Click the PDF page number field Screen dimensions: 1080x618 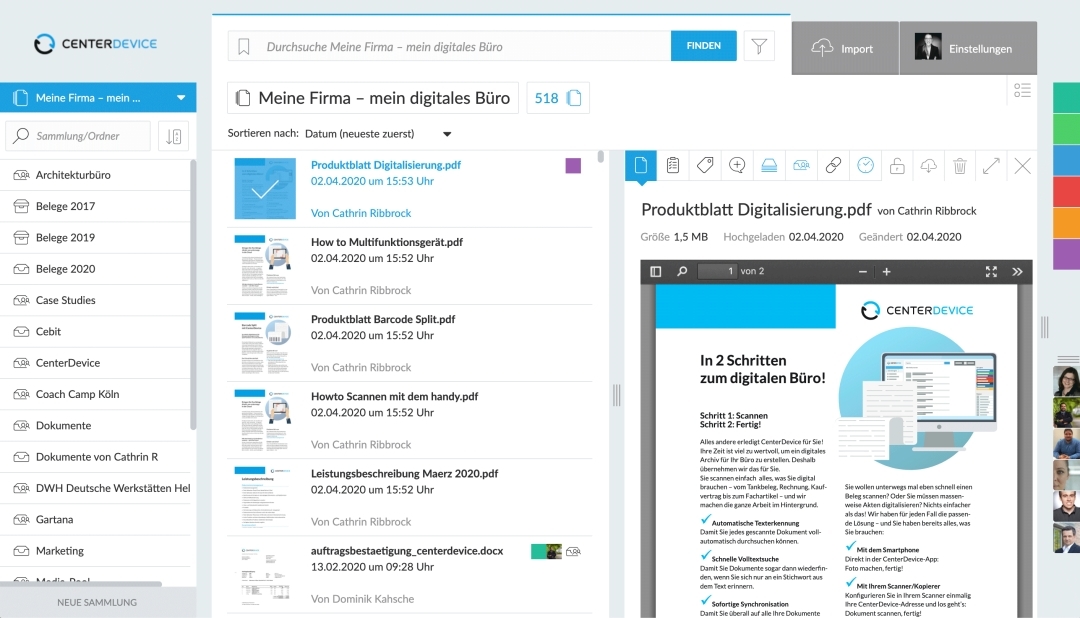tap(717, 271)
